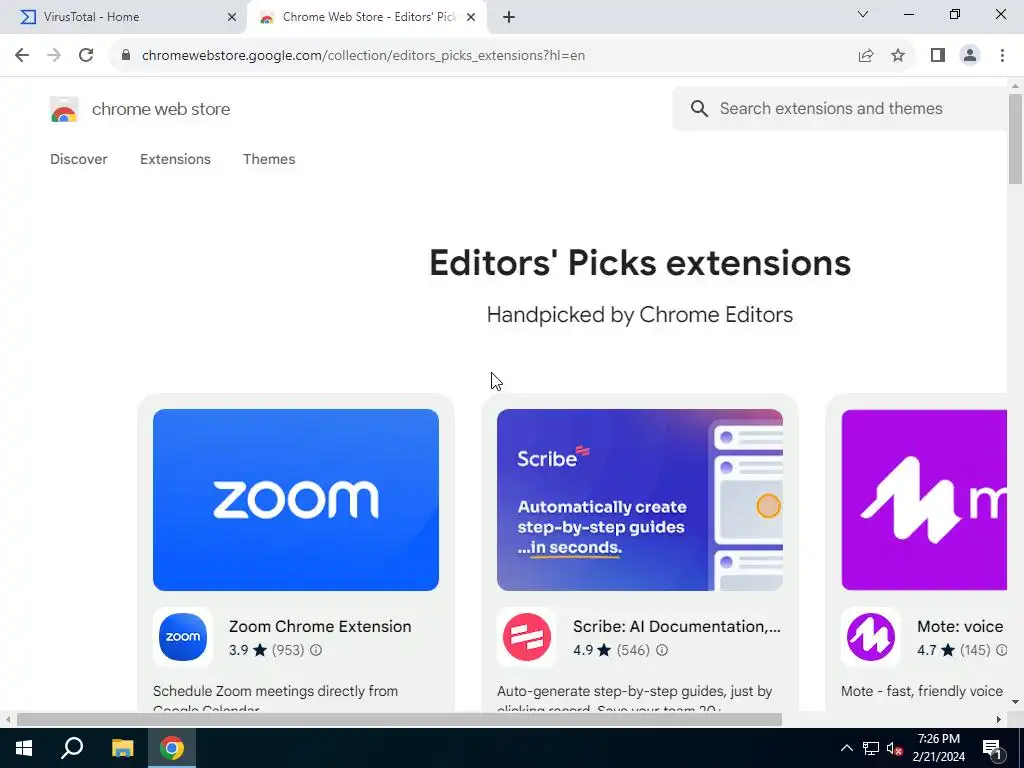Screen dimensions: 1024x768
Task: Close the VirusTotal tab
Action: (x=232, y=17)
